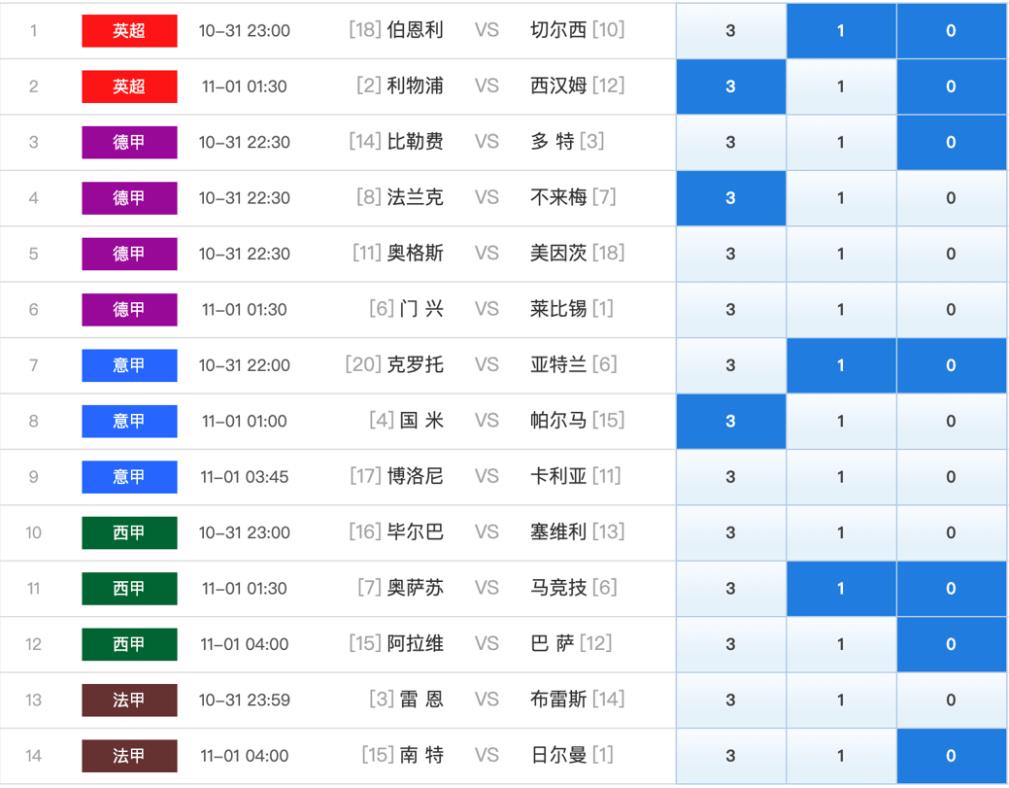Select draw 1 for 阿拉维 vs 巴萨
The image size is (1009, 788).
click(841, 645)
